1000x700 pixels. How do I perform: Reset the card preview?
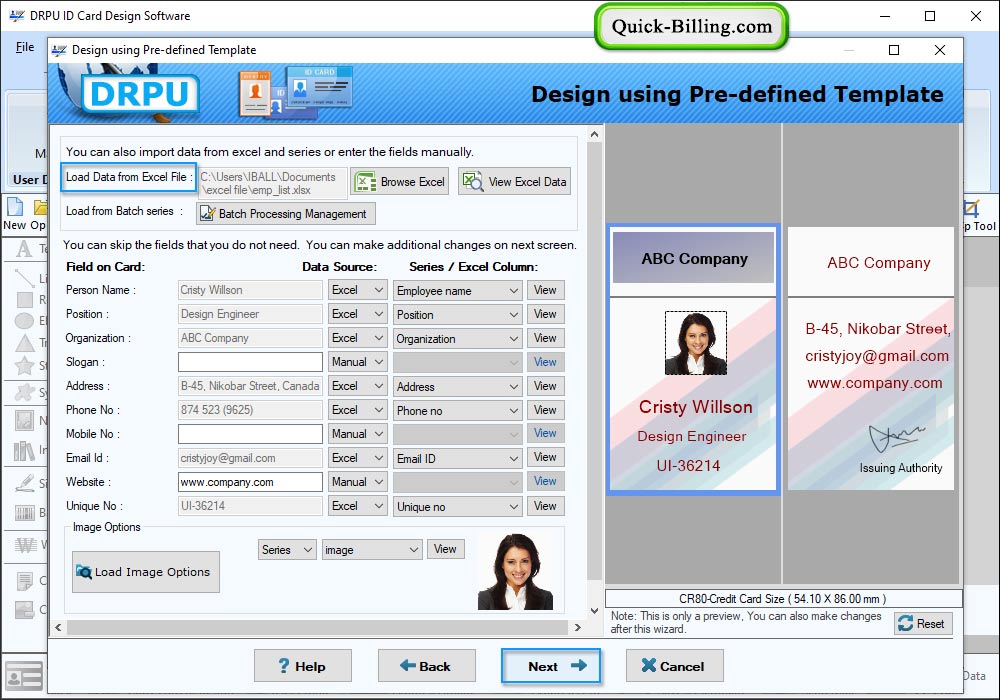tap(923, 623)
